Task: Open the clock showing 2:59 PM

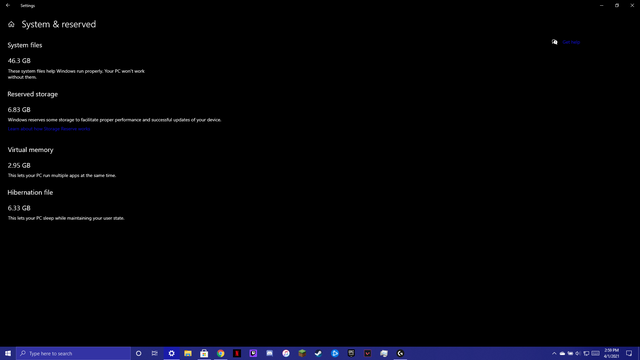Action: pyautogui.click(x=611, y=353)
